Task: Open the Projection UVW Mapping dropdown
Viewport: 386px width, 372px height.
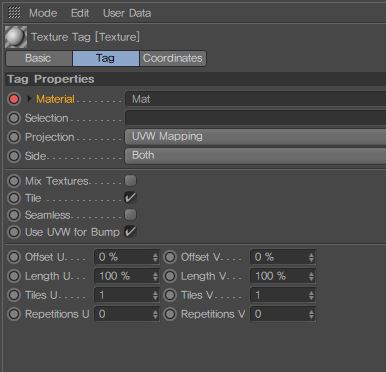Action: (255, 137)
